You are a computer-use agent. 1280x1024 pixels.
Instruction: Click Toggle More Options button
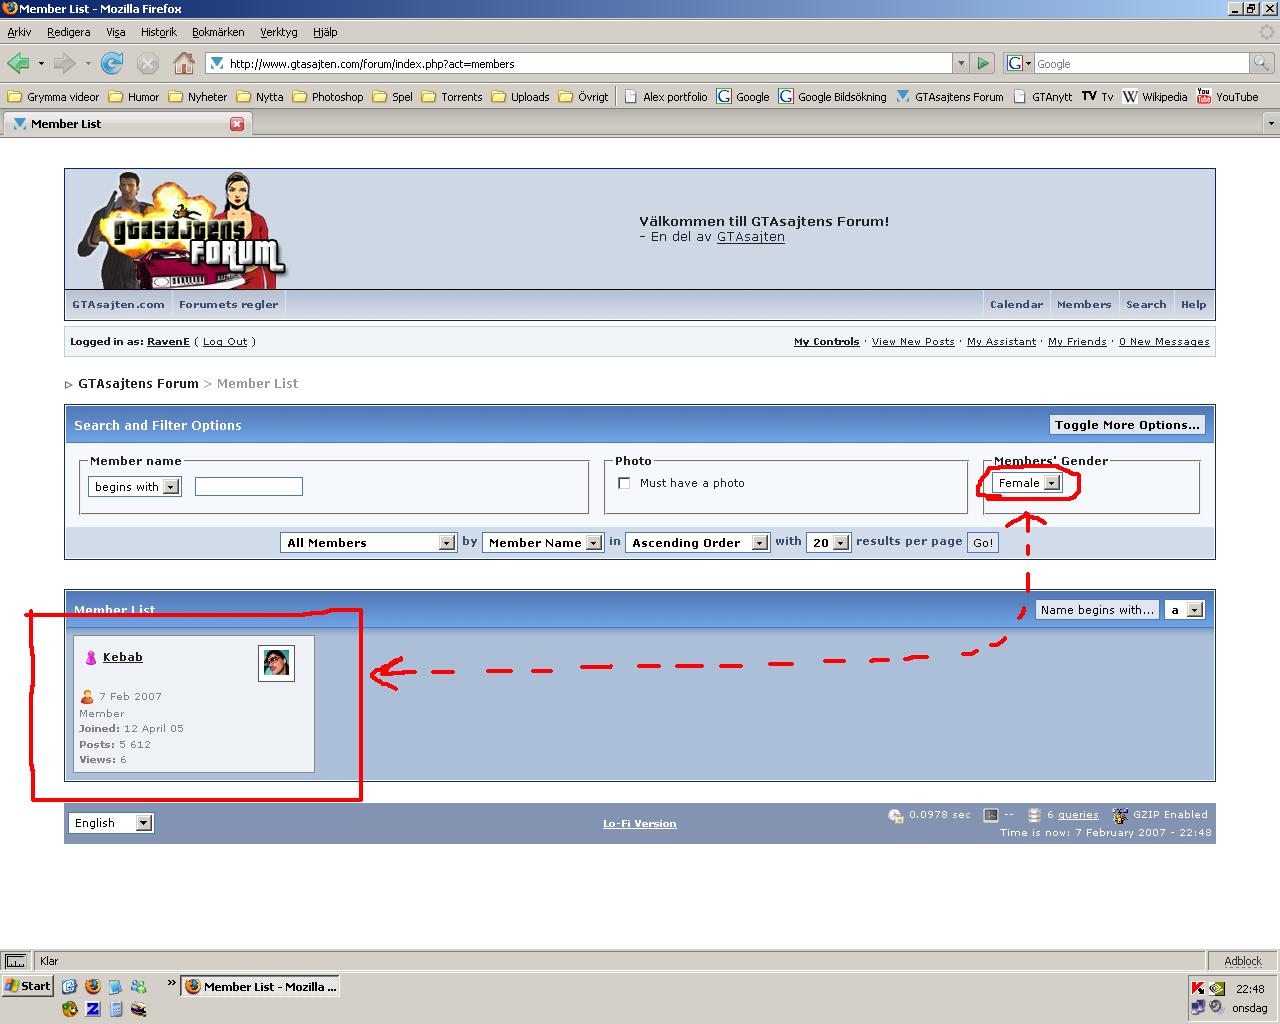1127,425
